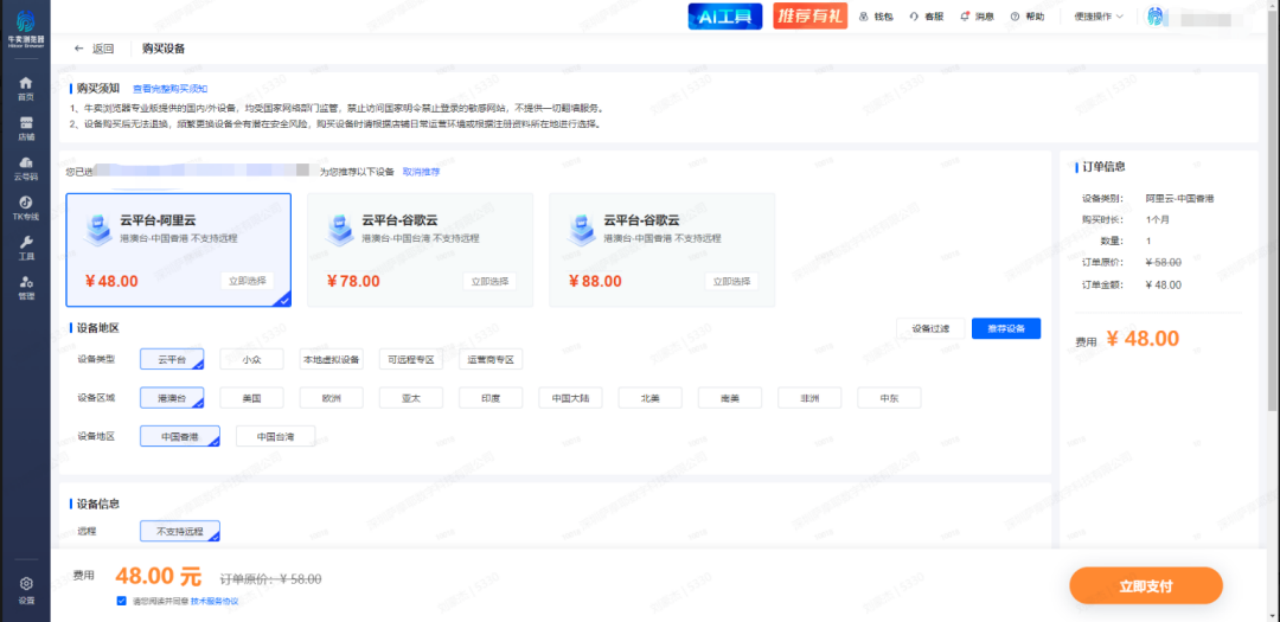The height and width of the screenshot is (622, 1280).
Task: Select device type 小众
Action: 251,359
